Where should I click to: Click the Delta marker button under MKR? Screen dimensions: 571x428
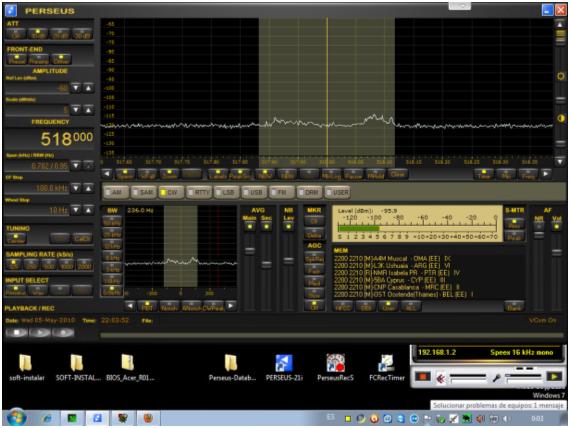point(314,233)
